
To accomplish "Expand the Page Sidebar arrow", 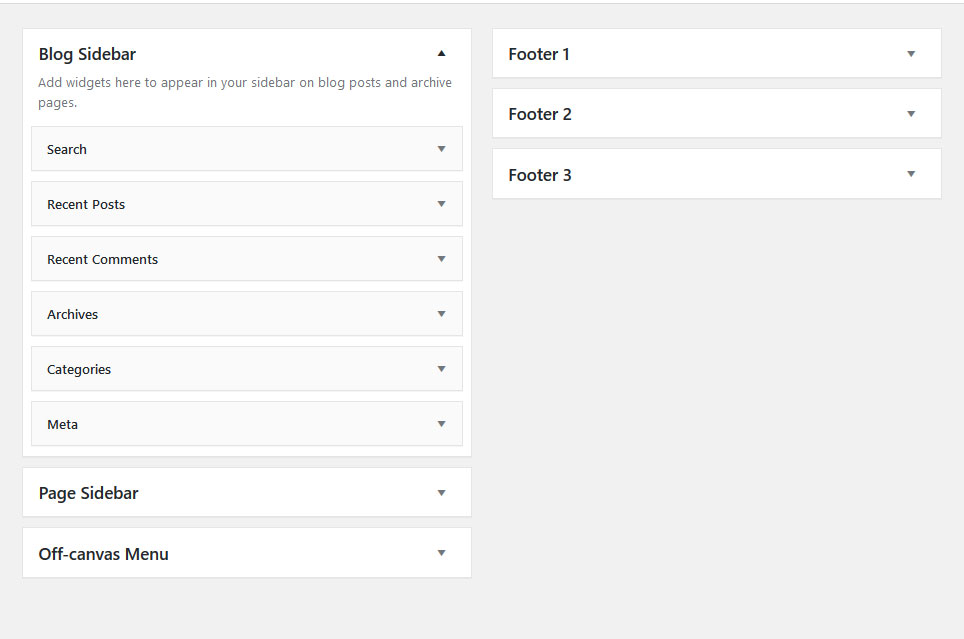I will (x=441, y=493).
